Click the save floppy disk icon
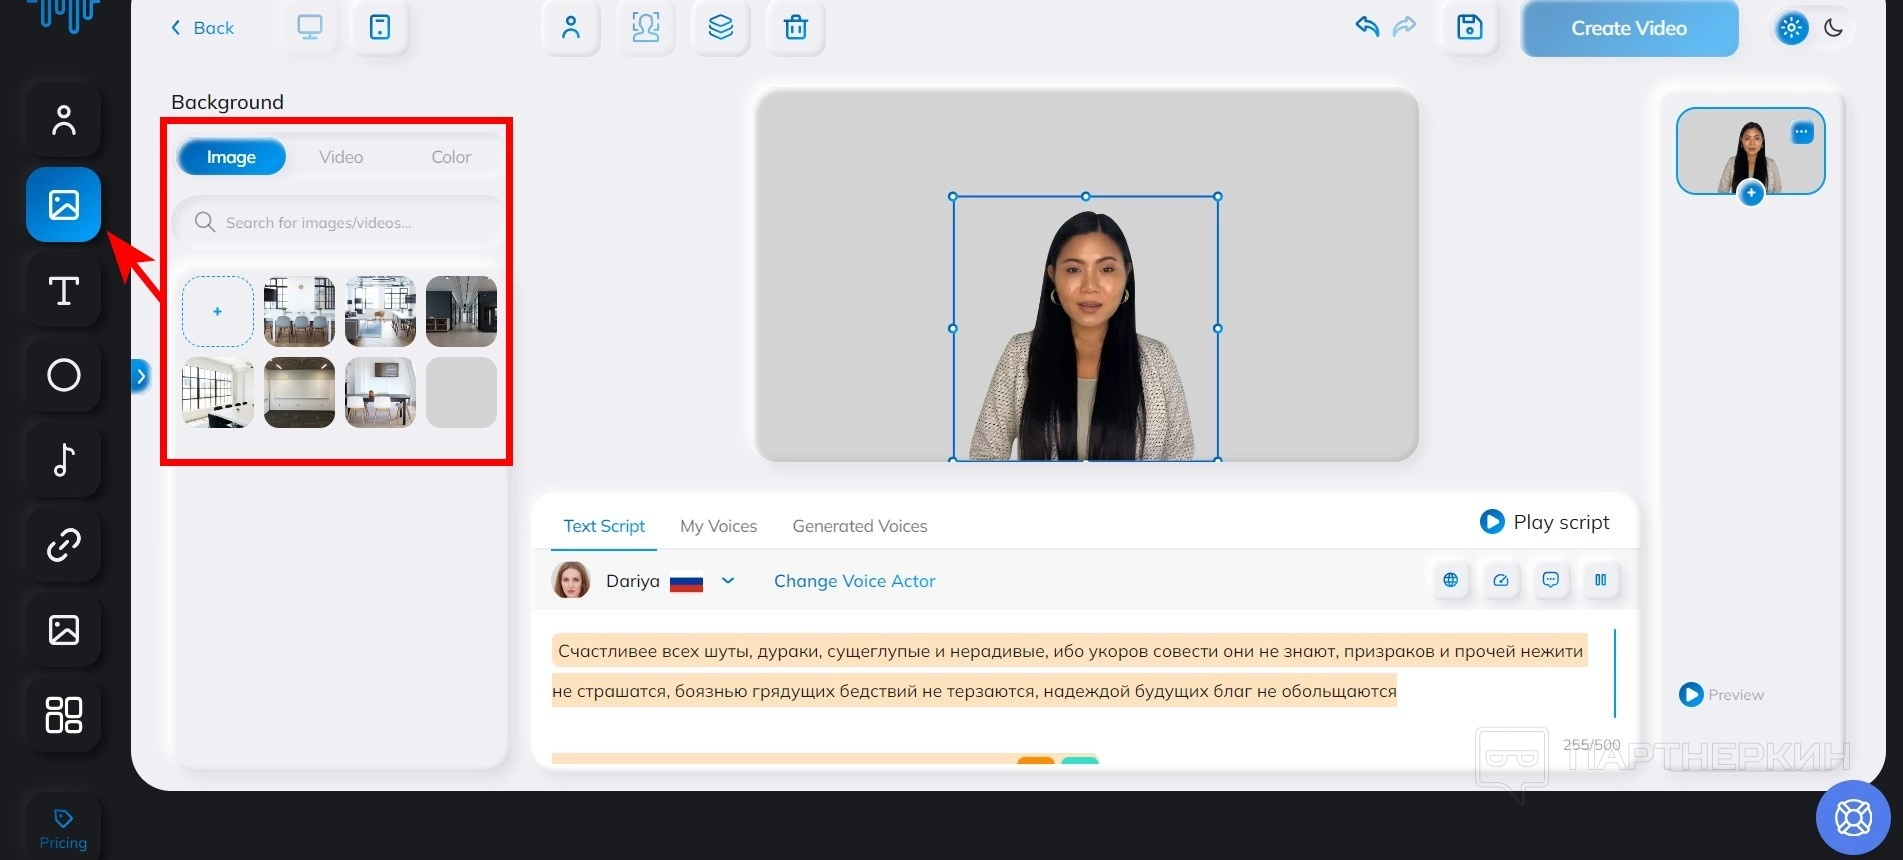Screen dimensions: 1903x860 (1469, 28)
